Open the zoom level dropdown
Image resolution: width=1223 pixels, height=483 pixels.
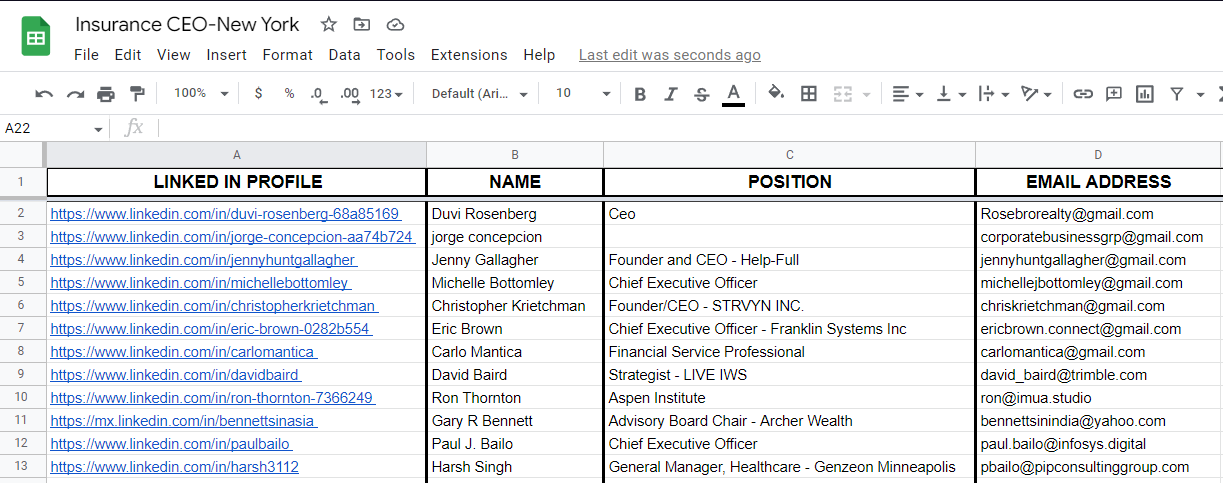[x=201, y=94]
